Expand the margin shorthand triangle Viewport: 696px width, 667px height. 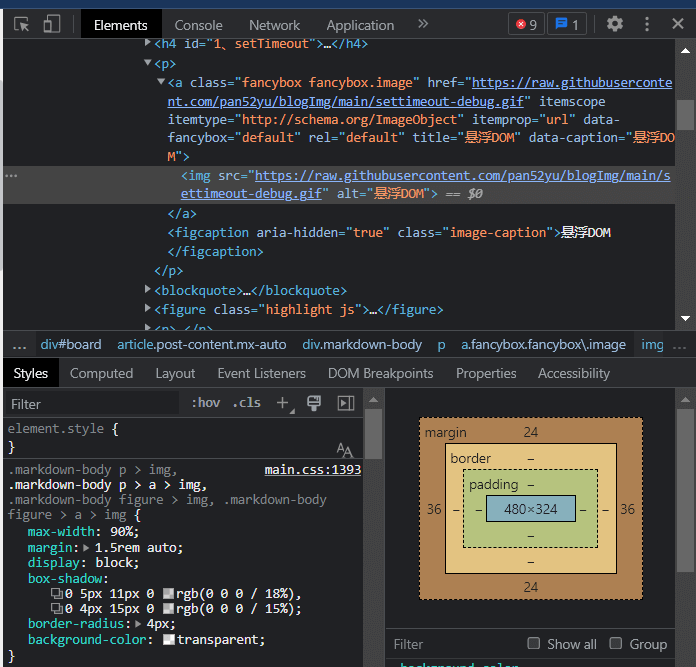86,547
